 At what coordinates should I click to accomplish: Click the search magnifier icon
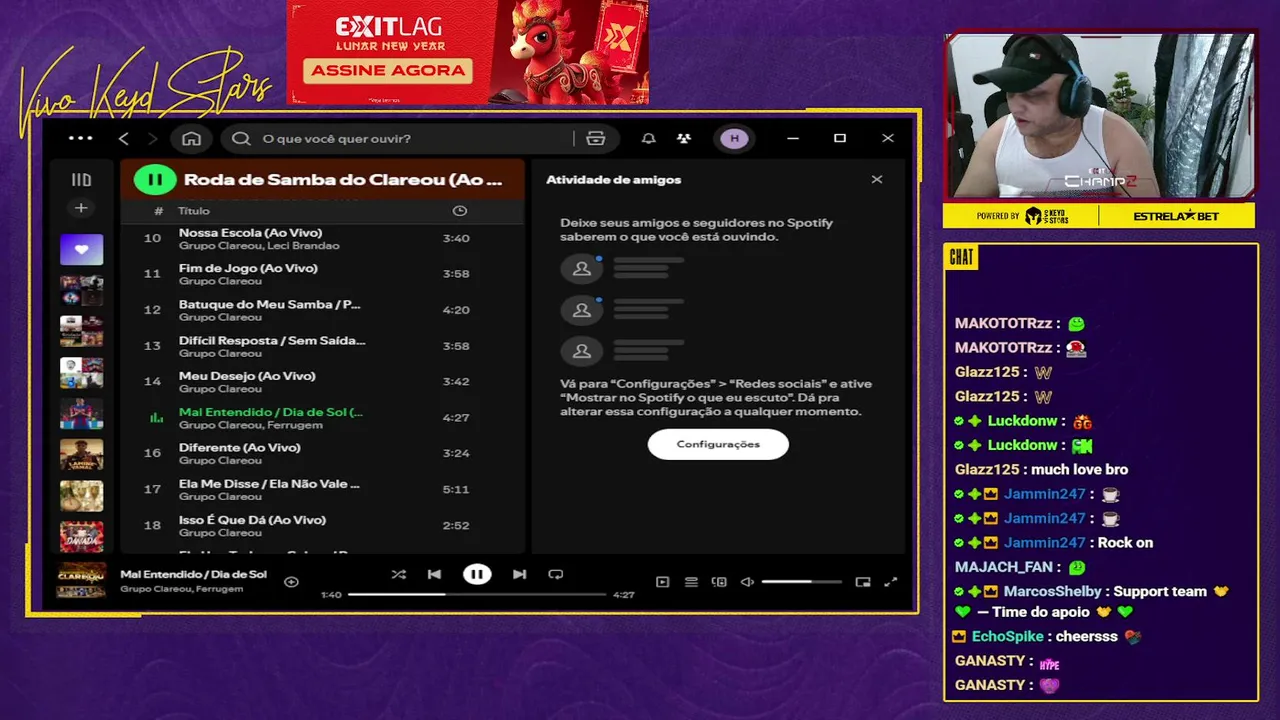(241, 138)
